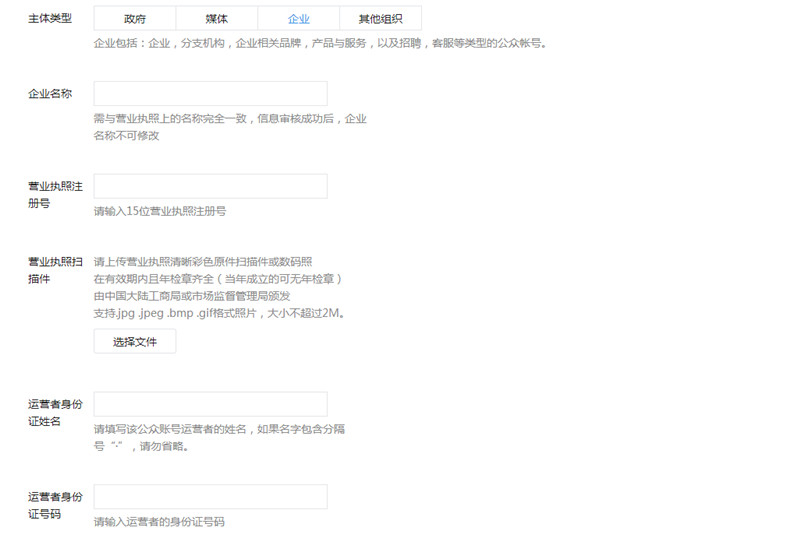Select the 媒体 subject type option
The height and width of the screenshot is (534, 800).
pyautogui.click(x=217, y=18)
